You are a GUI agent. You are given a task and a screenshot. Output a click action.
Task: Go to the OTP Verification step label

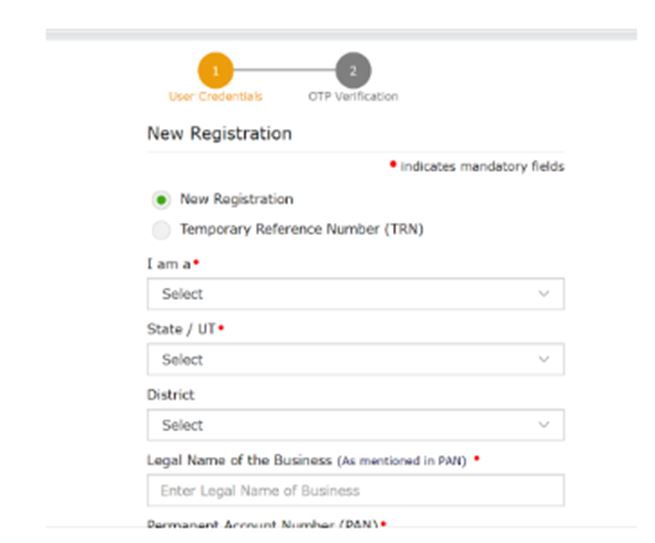(353, 96)
